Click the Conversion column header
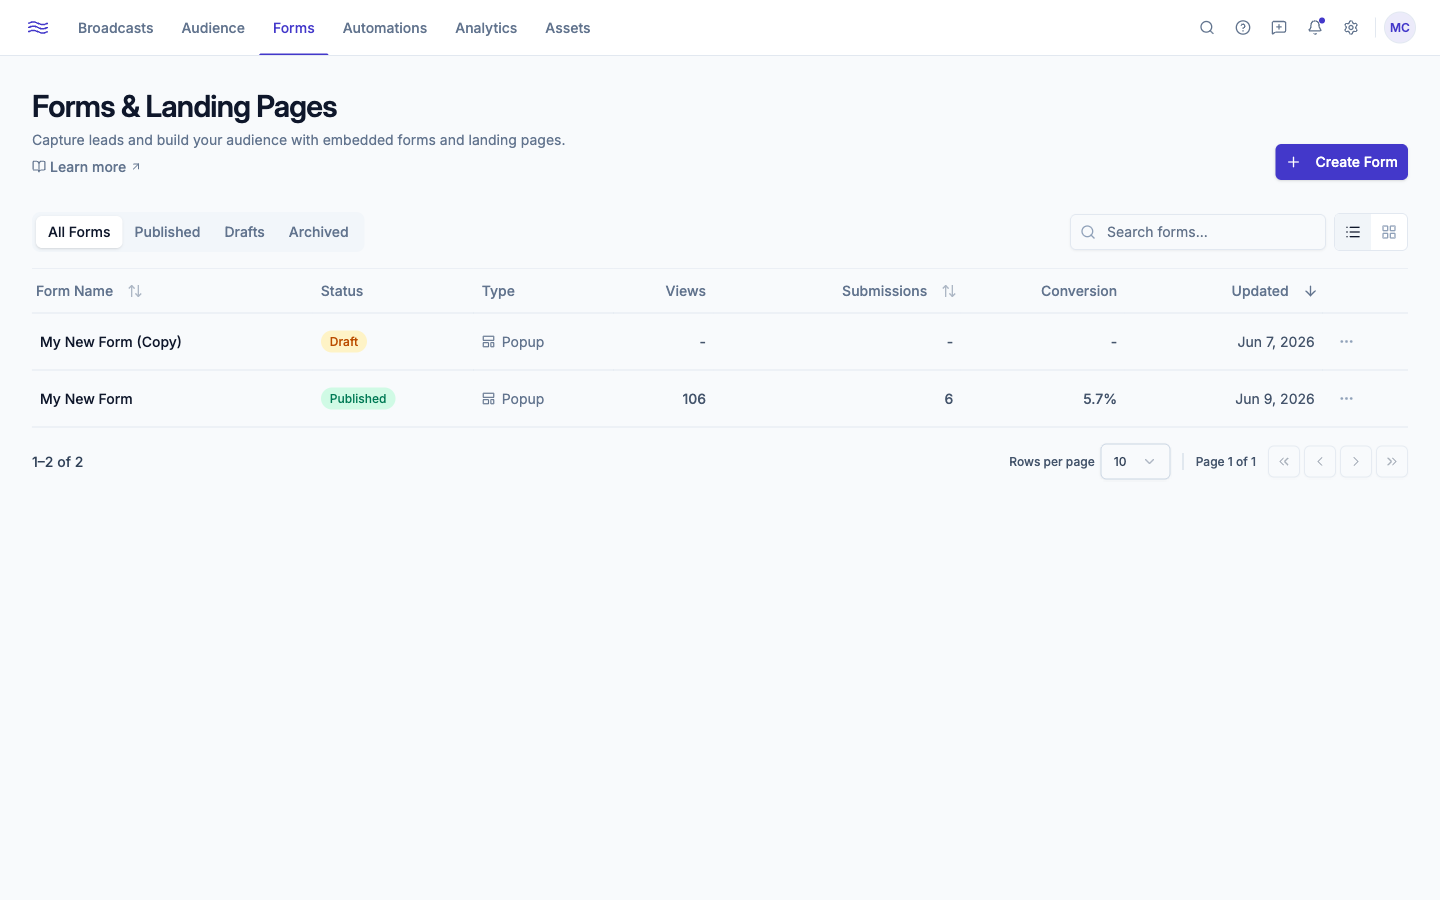Viewport: 1440px width, 900px height. coord(1079,291)
